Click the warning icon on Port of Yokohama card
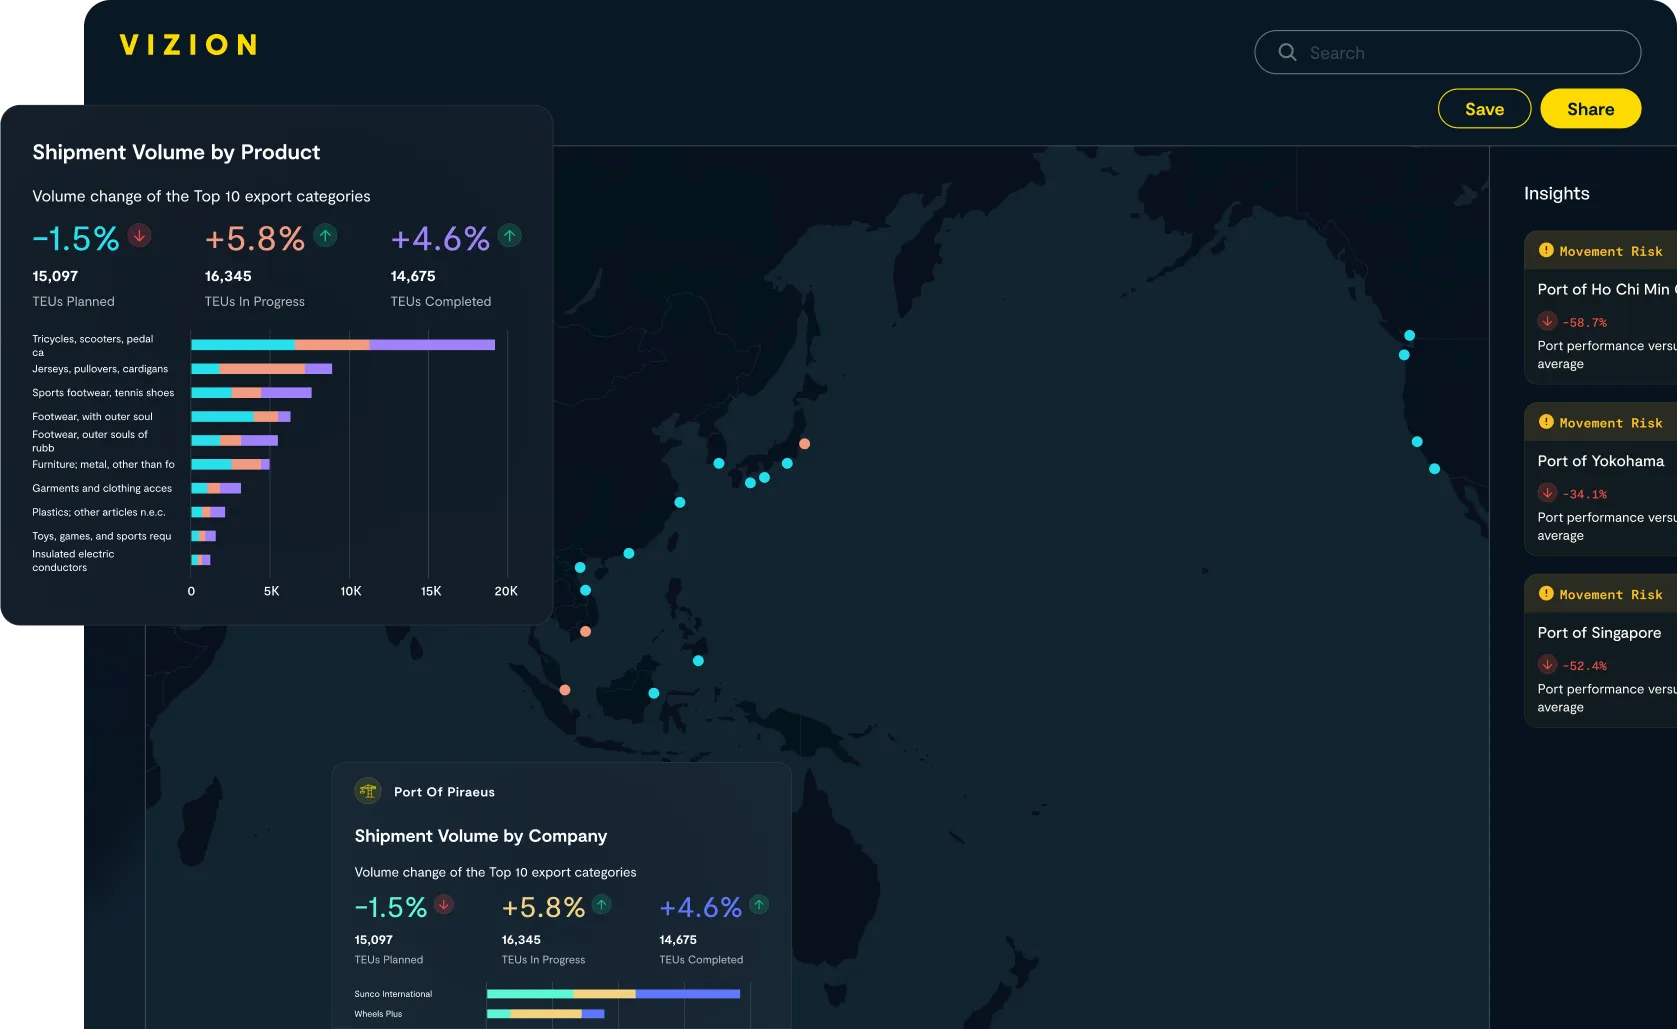The width and height of the screenshot is (1677, 1029). point(1546,423)
